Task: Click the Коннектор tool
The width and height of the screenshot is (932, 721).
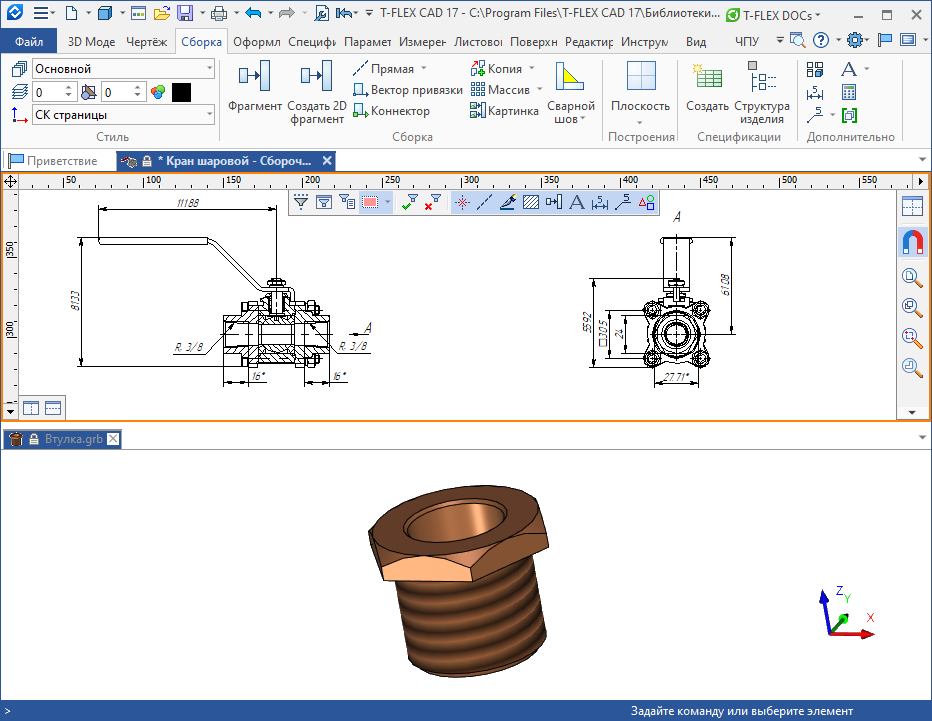Action: coord(392,111)
